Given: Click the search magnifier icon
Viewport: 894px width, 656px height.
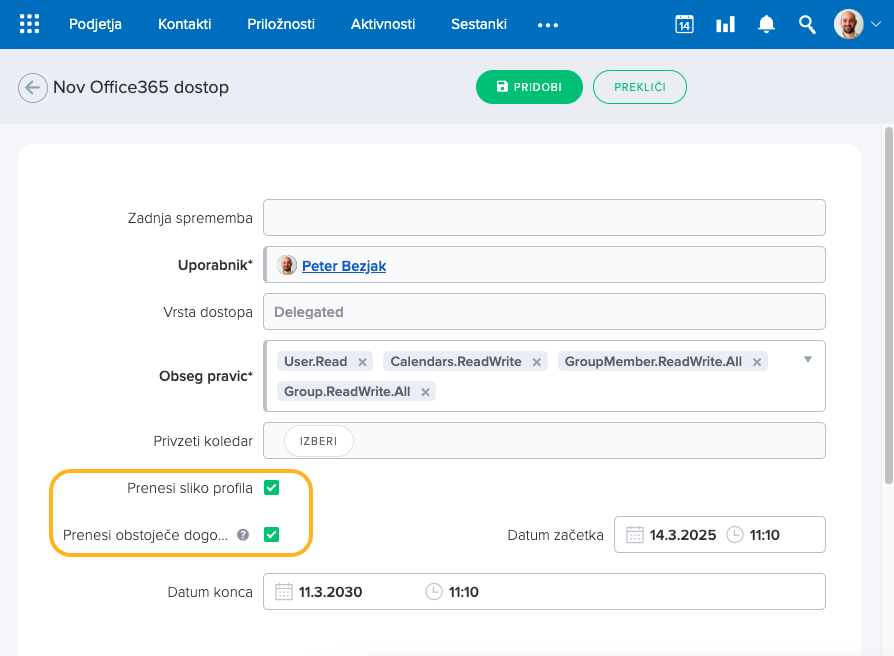Looking at the screenshot, I should (x=807, y=24).
